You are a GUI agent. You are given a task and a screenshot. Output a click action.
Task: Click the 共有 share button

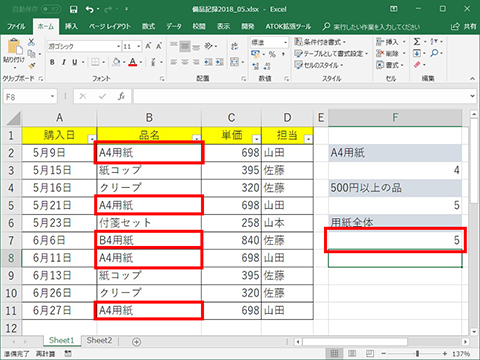tap(464, 26)
